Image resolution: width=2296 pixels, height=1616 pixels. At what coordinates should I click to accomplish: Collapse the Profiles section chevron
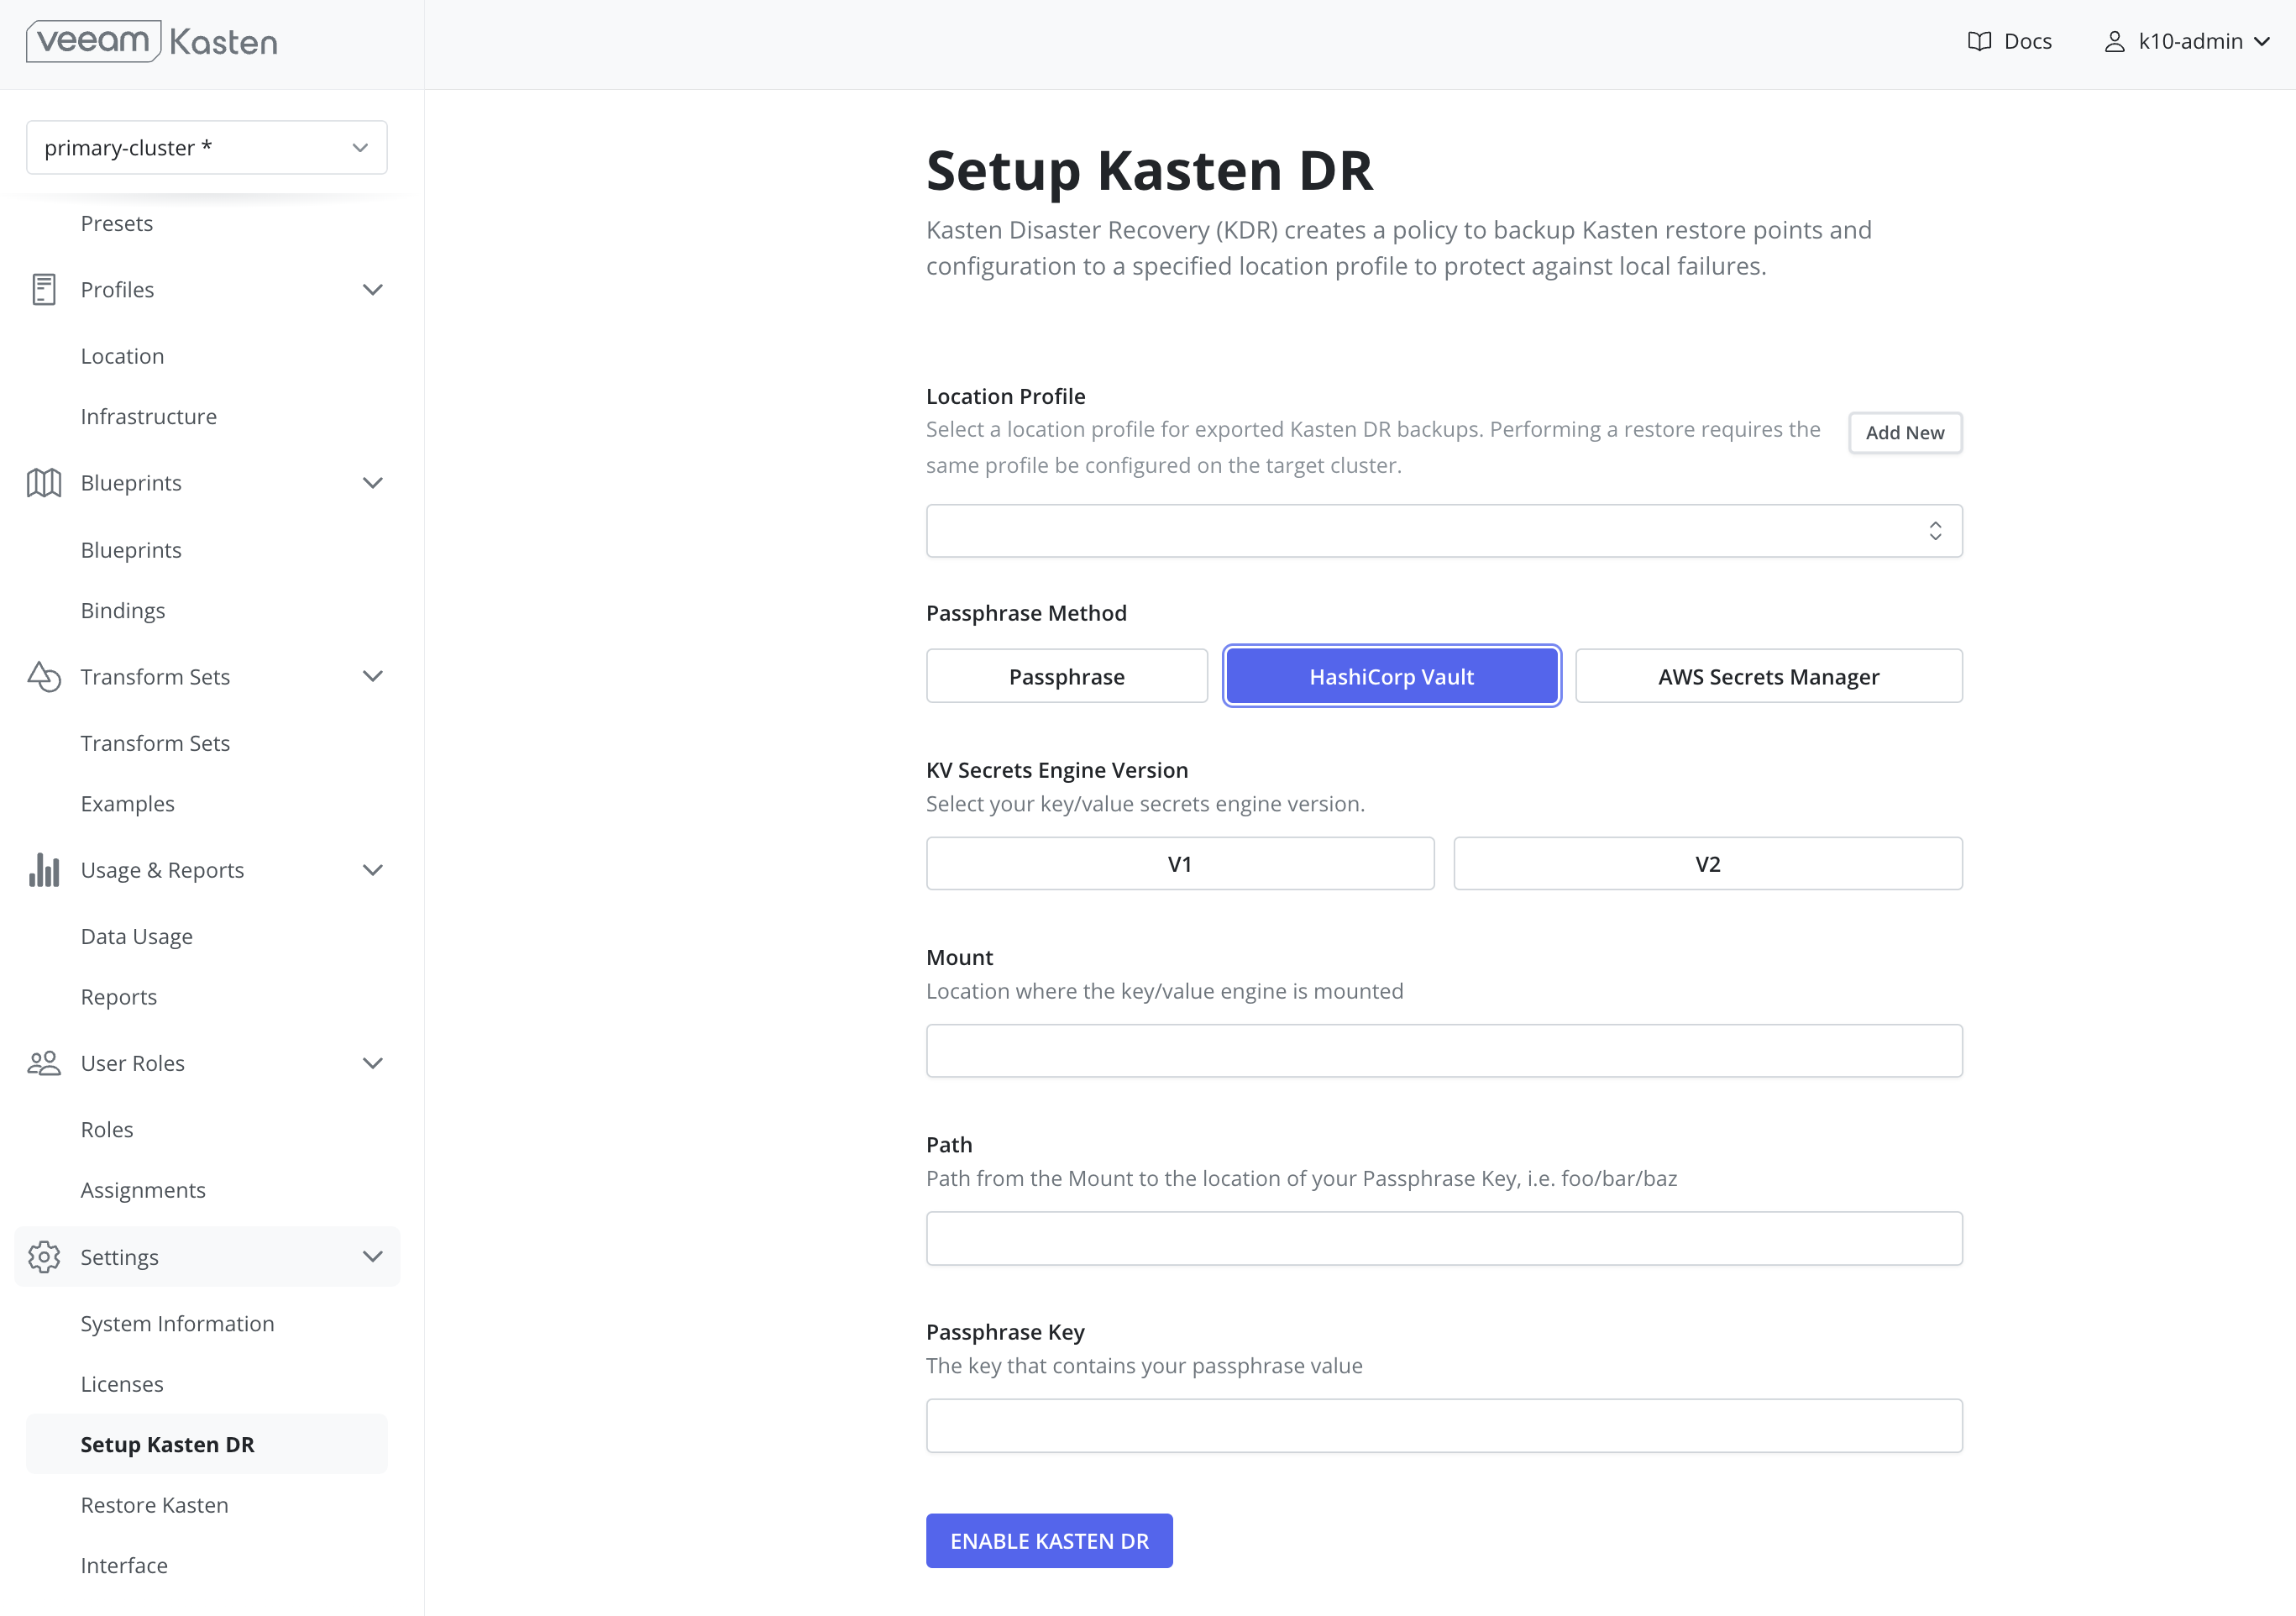tap(372, 290)
